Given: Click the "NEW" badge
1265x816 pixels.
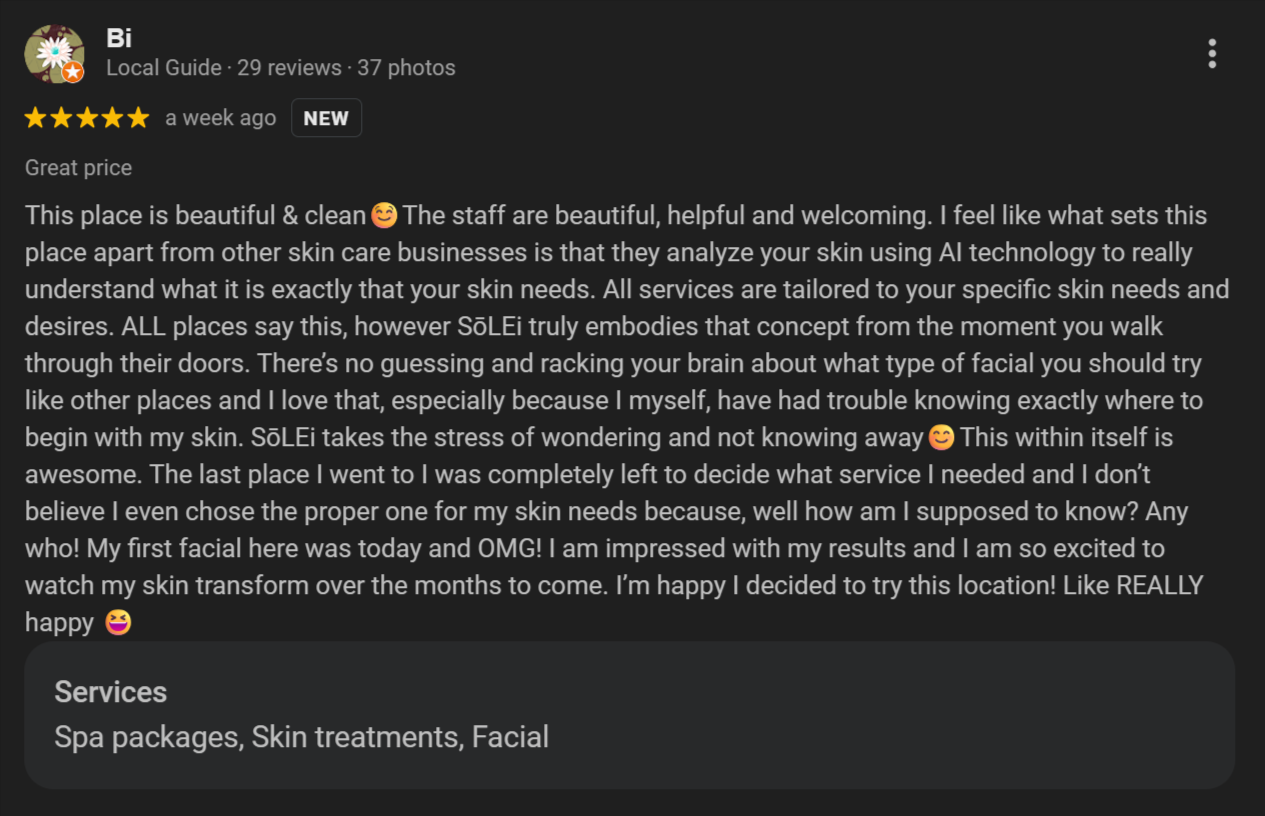Looking at the screenshot, I should click(326, 118).
